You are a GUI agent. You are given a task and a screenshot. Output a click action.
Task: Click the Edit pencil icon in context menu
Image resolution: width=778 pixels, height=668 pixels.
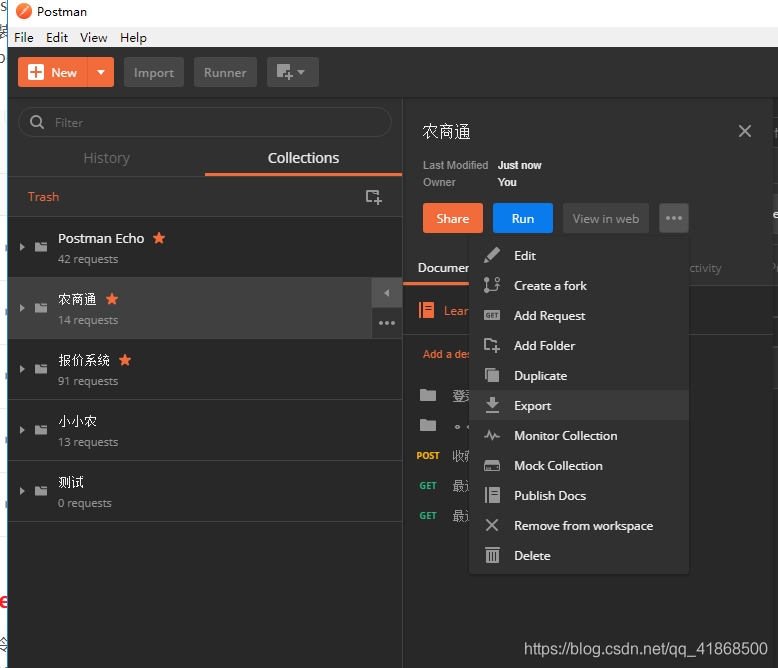492,256
